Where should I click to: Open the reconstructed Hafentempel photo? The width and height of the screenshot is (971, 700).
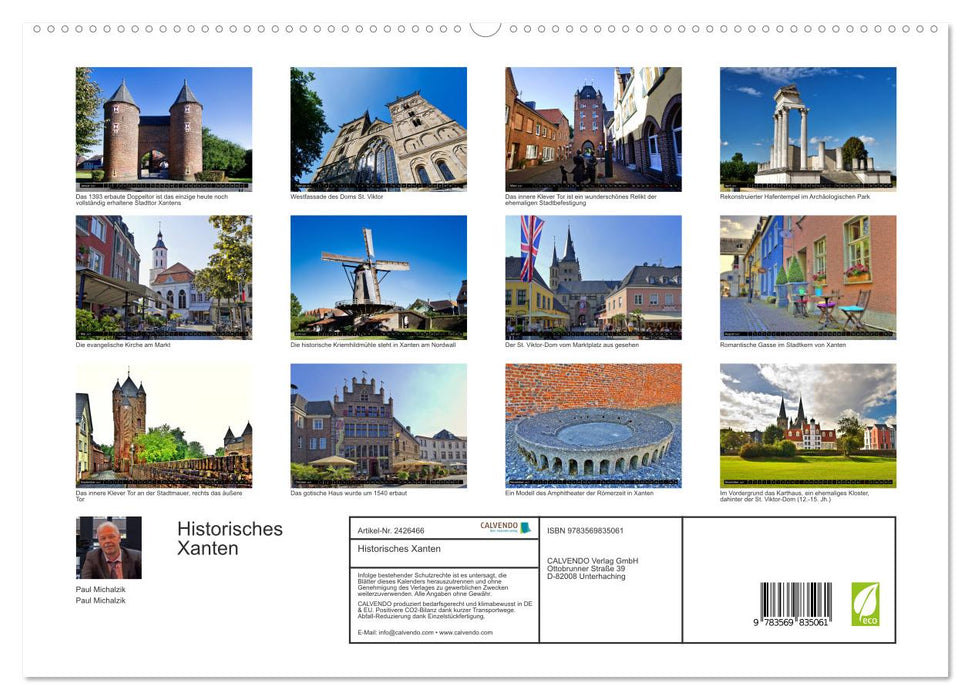[x=808, y=129]
